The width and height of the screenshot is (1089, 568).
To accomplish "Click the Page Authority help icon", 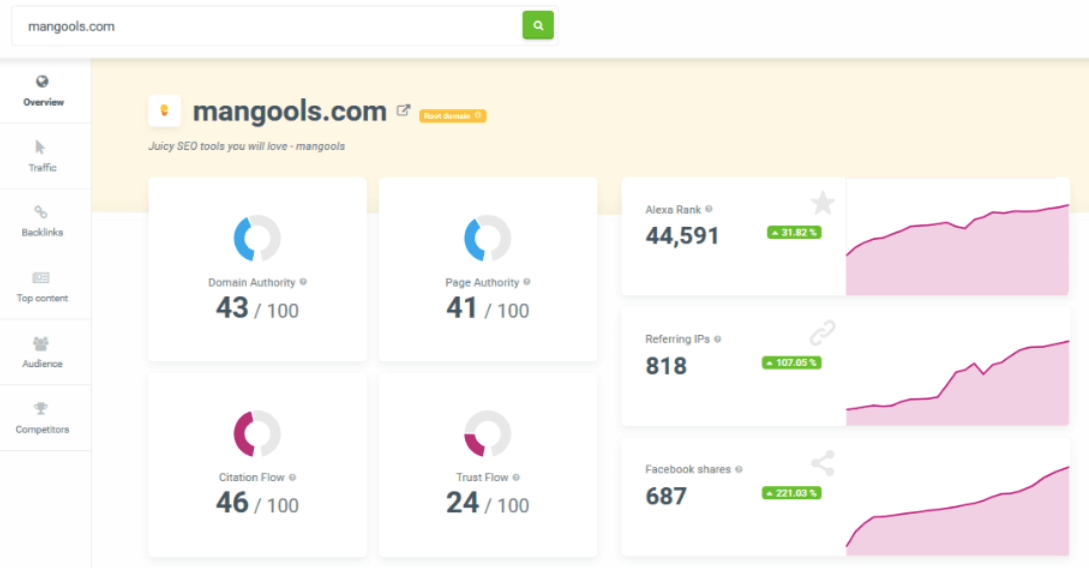I will coord(526,282).
